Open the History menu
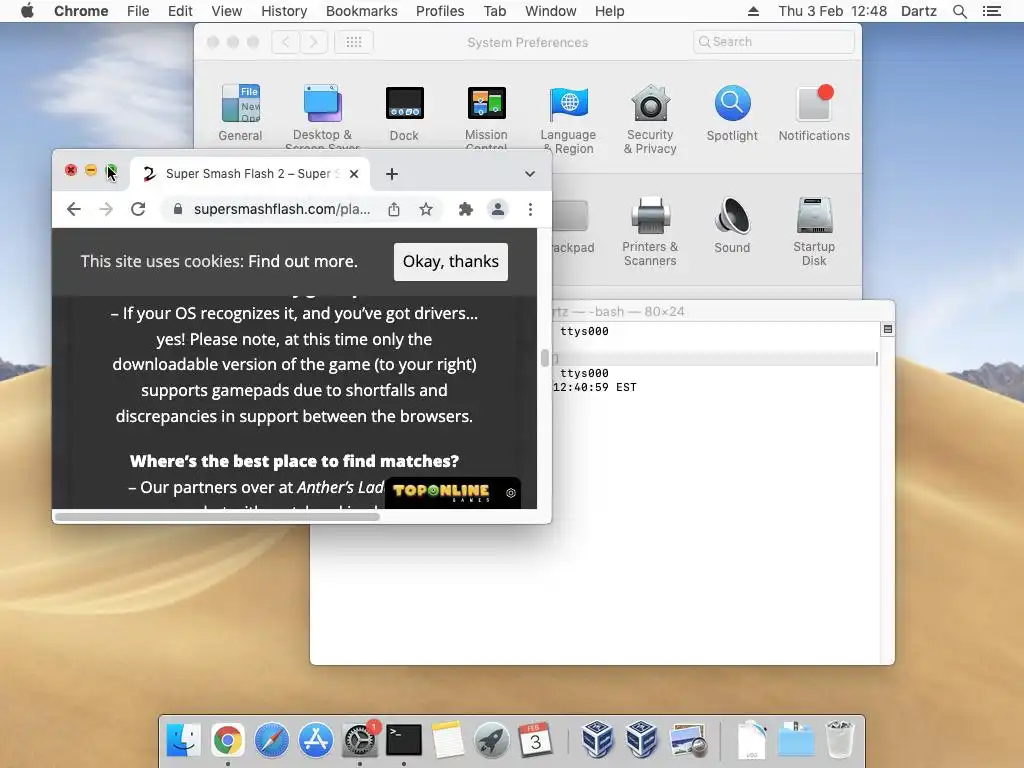 (x=284, y=11)
